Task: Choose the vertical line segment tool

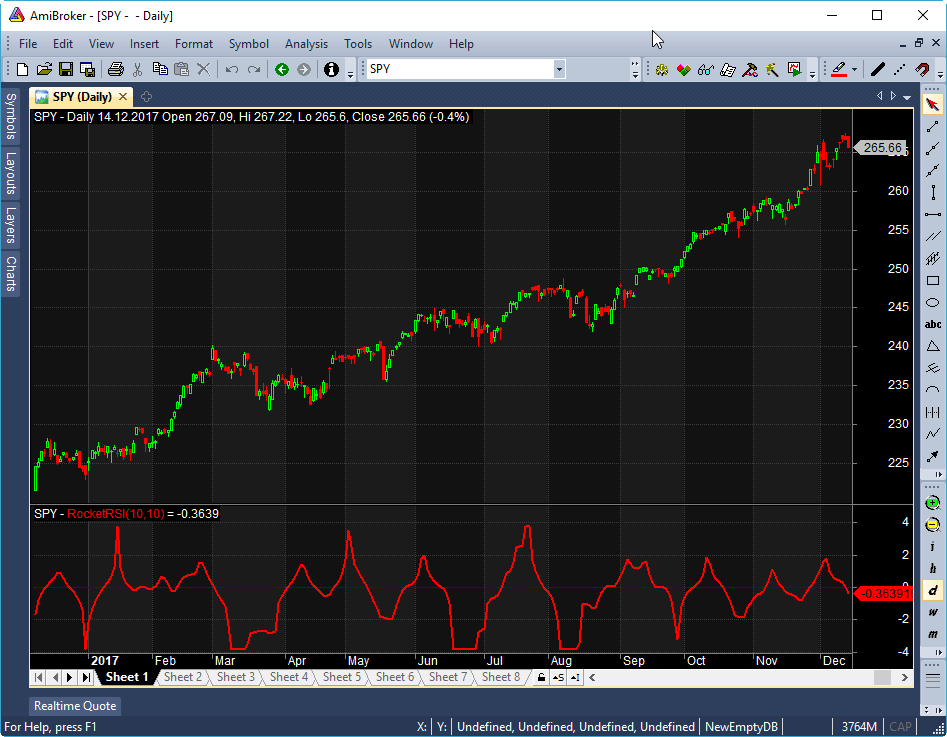Action: click(x=933, y=193)
